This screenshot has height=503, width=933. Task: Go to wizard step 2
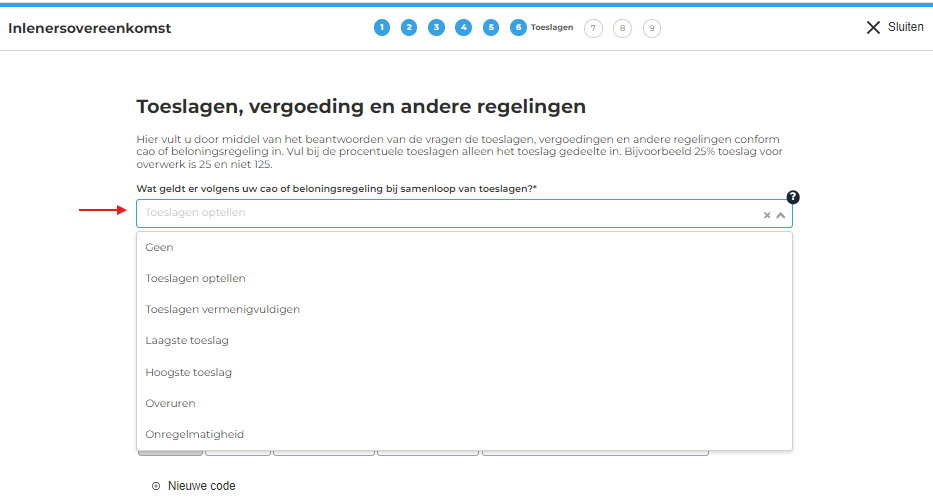pos(409,28)
